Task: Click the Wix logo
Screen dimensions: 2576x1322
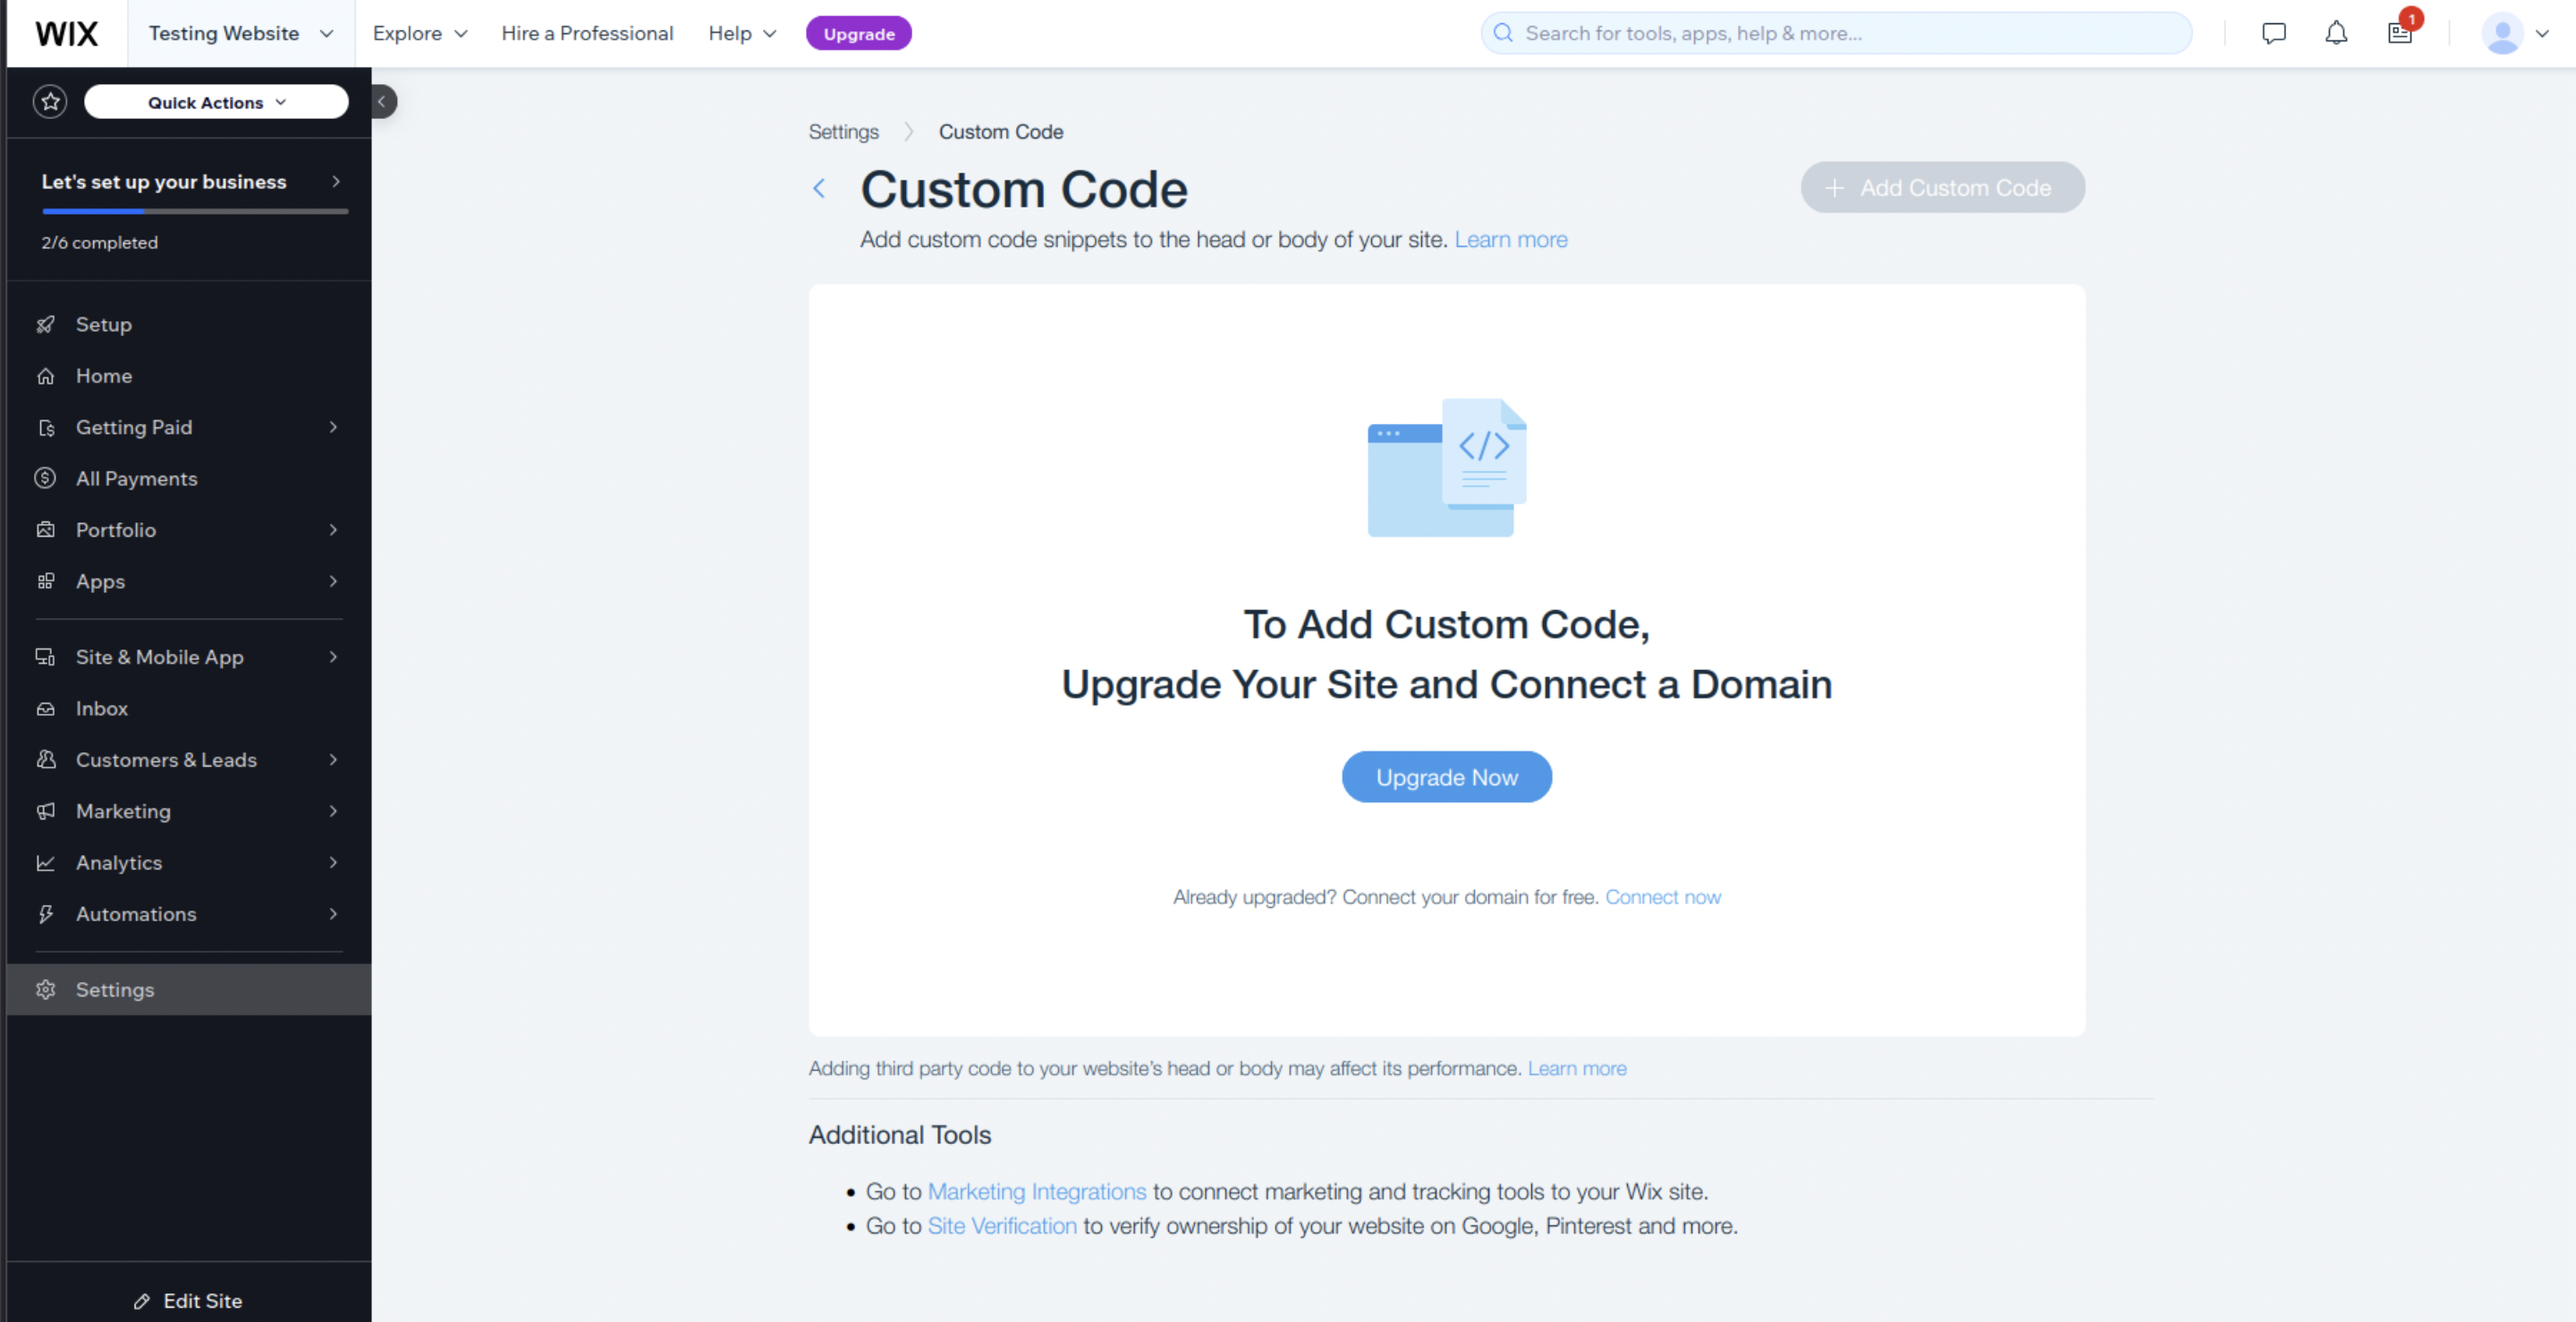Action: (x=67, y=33)
